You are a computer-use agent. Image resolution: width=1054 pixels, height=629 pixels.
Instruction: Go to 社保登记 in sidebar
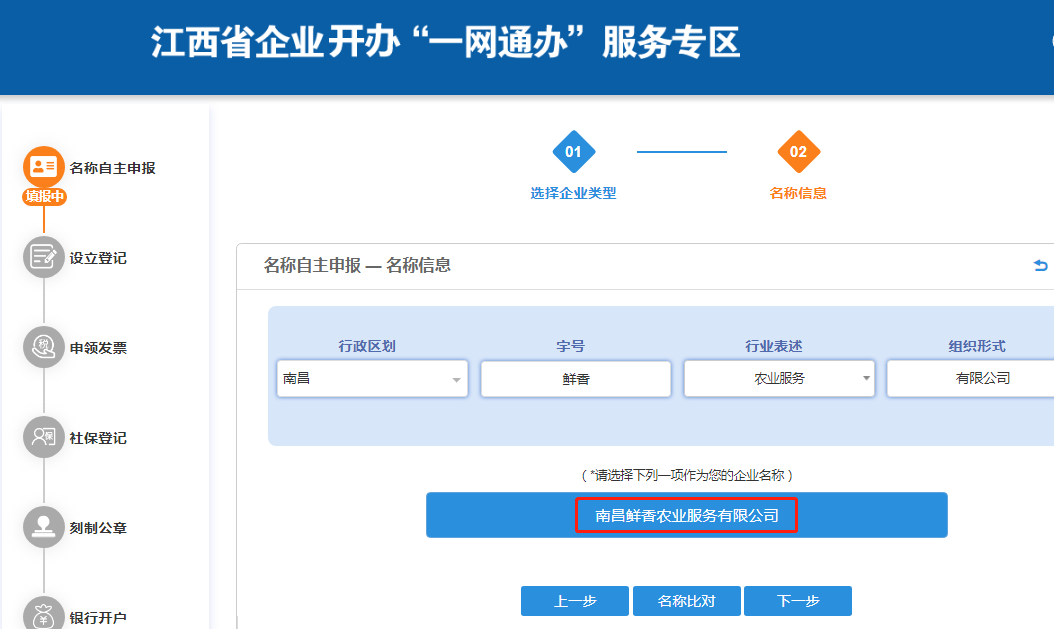click(98, 438)
